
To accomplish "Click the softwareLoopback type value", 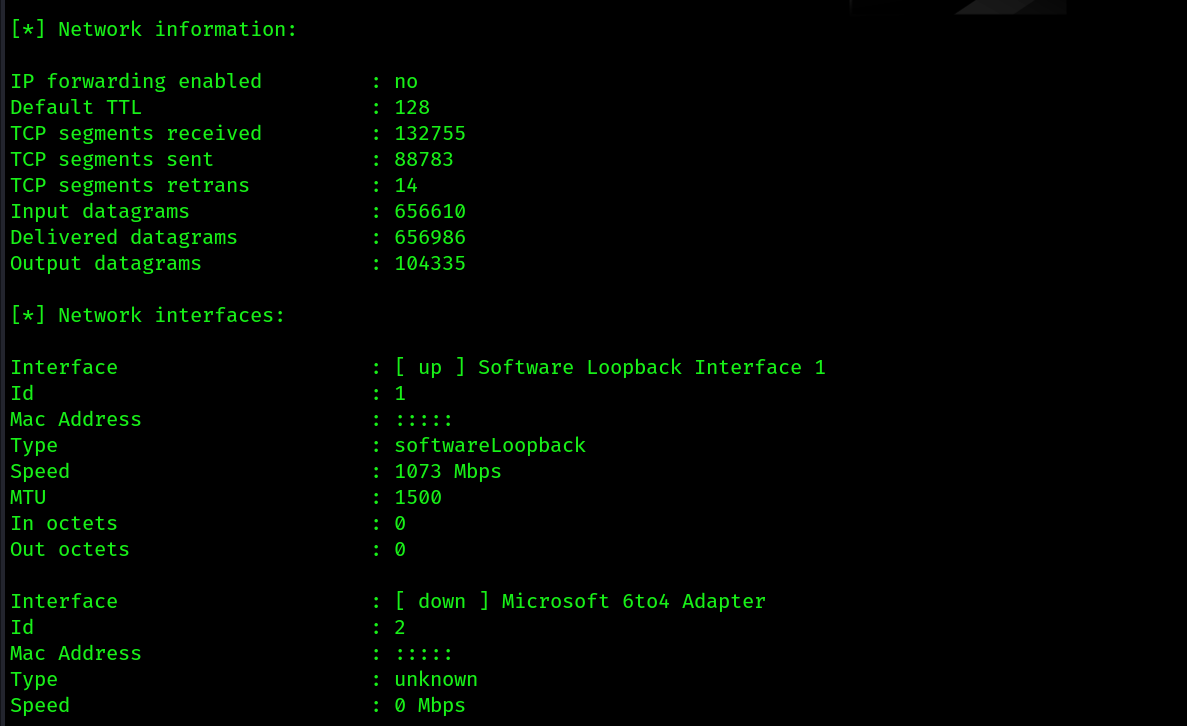I will tap(490, 445).
